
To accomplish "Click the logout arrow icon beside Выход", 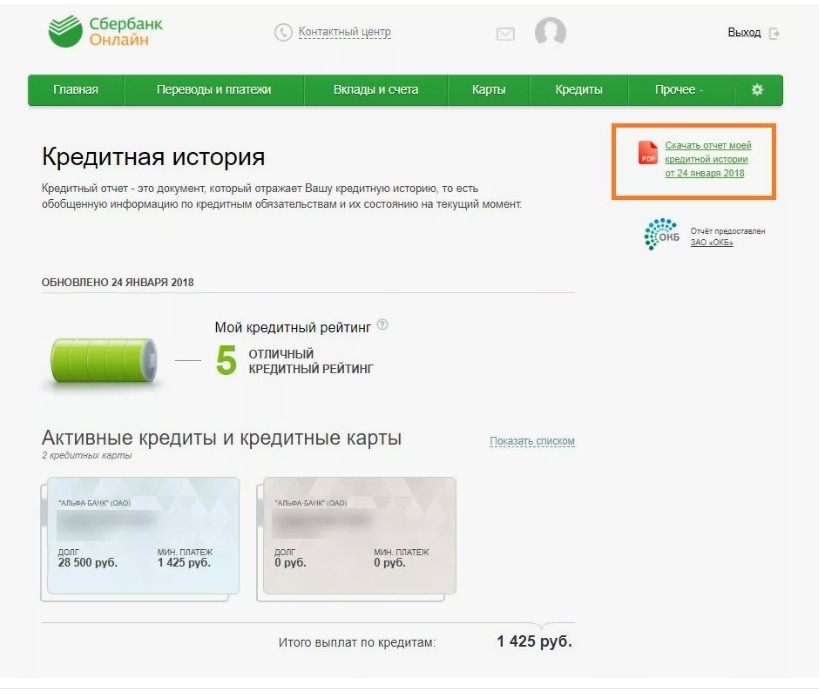I will (774, 34).
